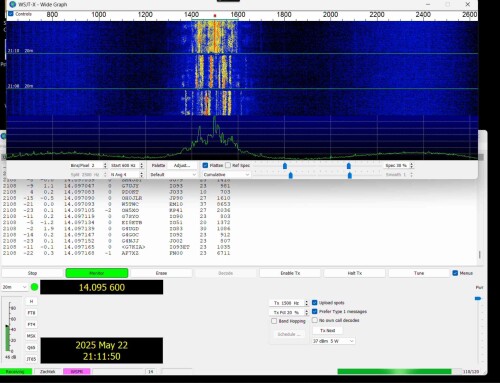Open the 20m band dropdown
500x383 pixels.
[x=15, y=287]
